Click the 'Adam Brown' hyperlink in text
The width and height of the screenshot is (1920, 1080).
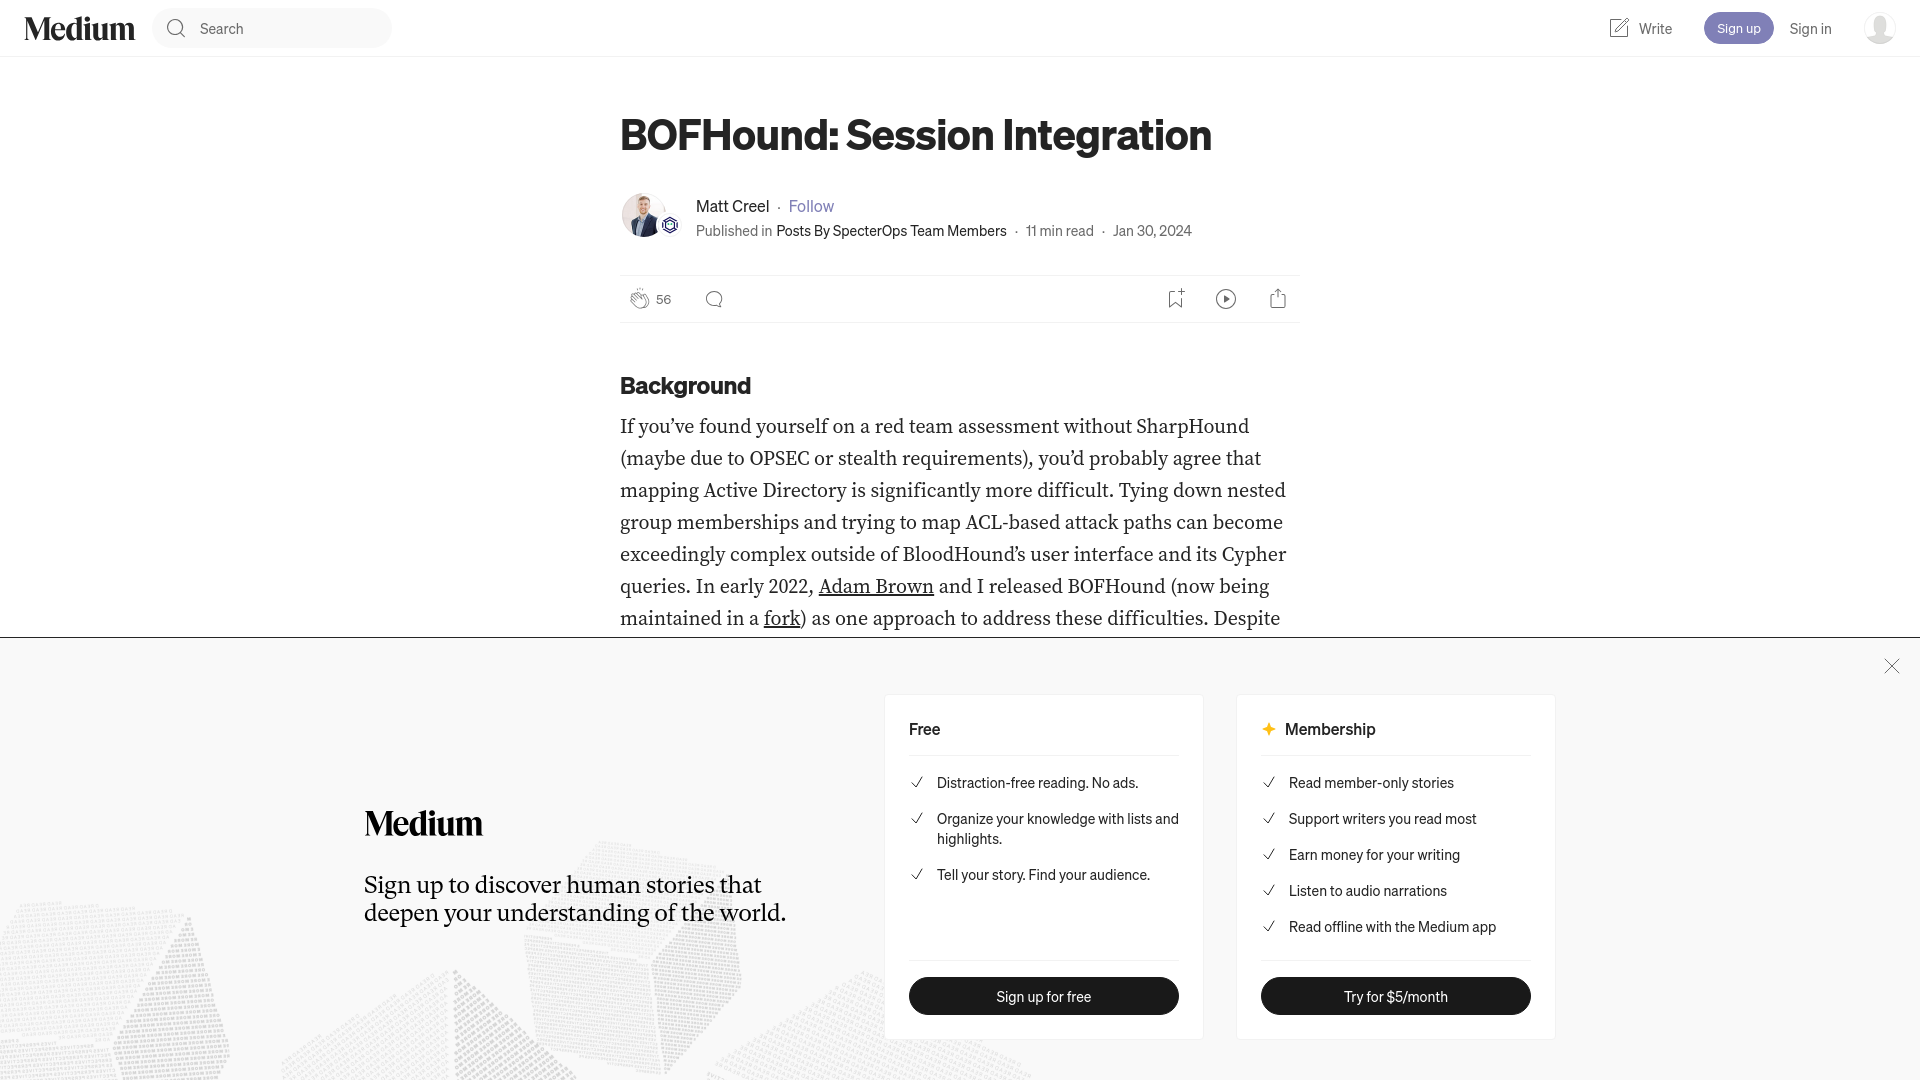pos(876,587)
